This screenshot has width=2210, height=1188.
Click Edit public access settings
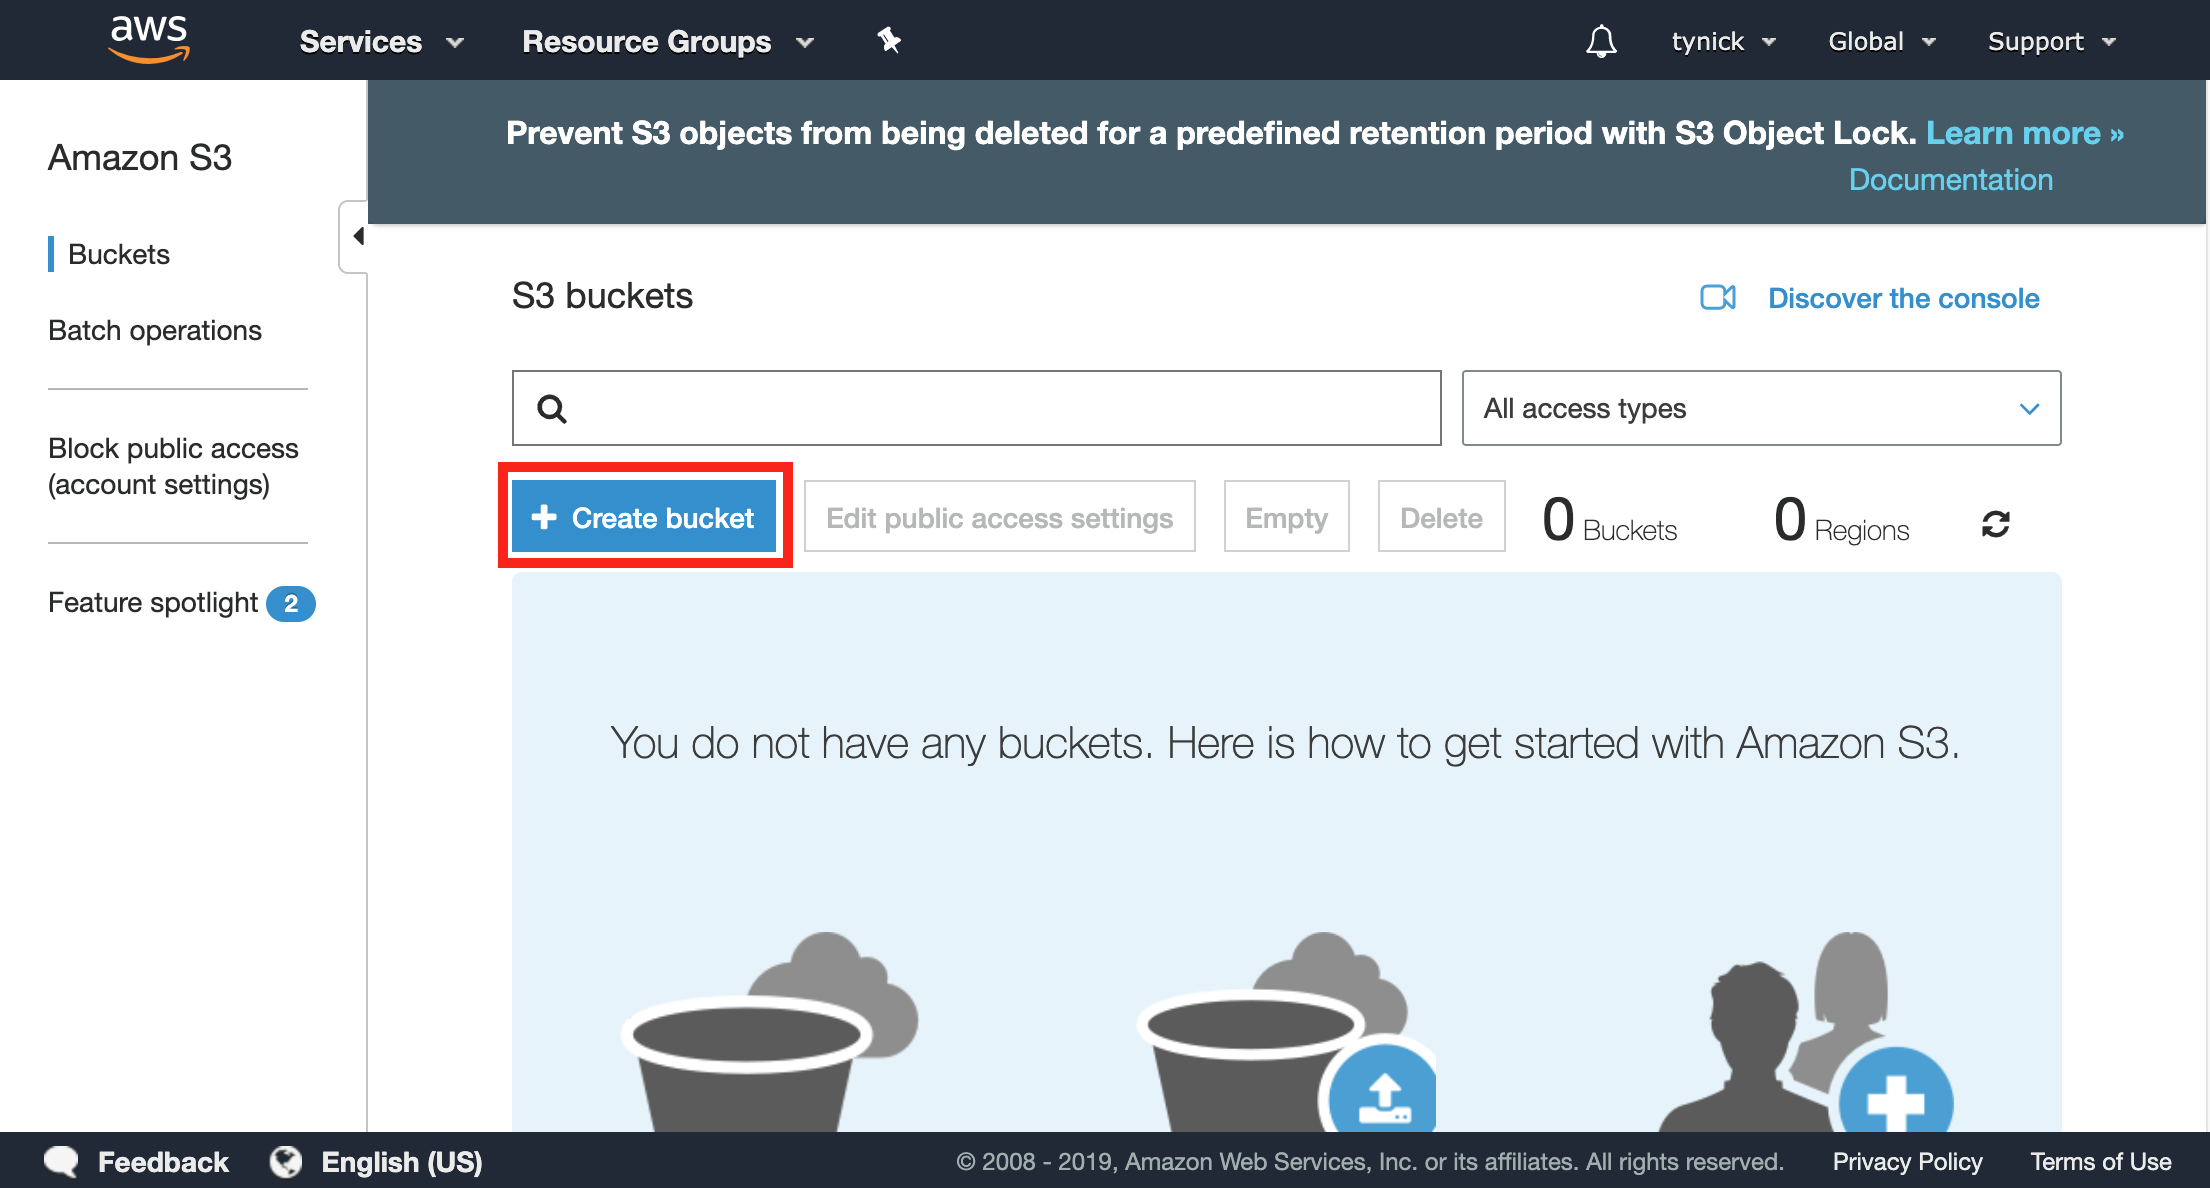1000,517
